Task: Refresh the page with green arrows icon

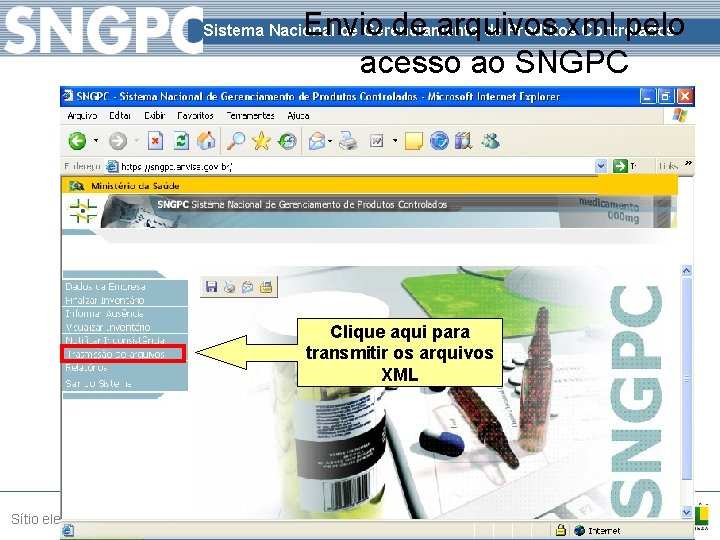Action: tap(181, 141)
